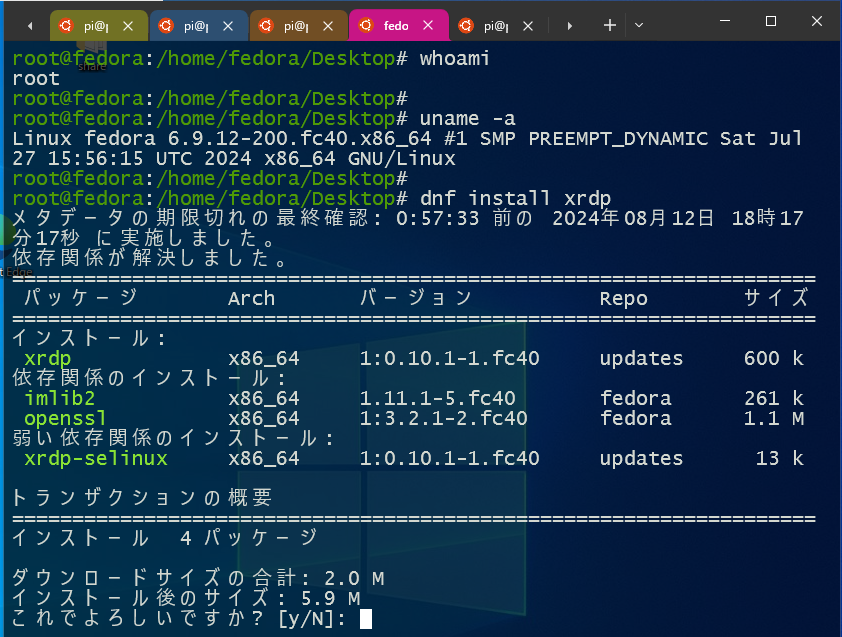The height and width of the screenshot is (637, 842).
Task: Click the cursor at the y/N prompt
Action: (366, 618)
